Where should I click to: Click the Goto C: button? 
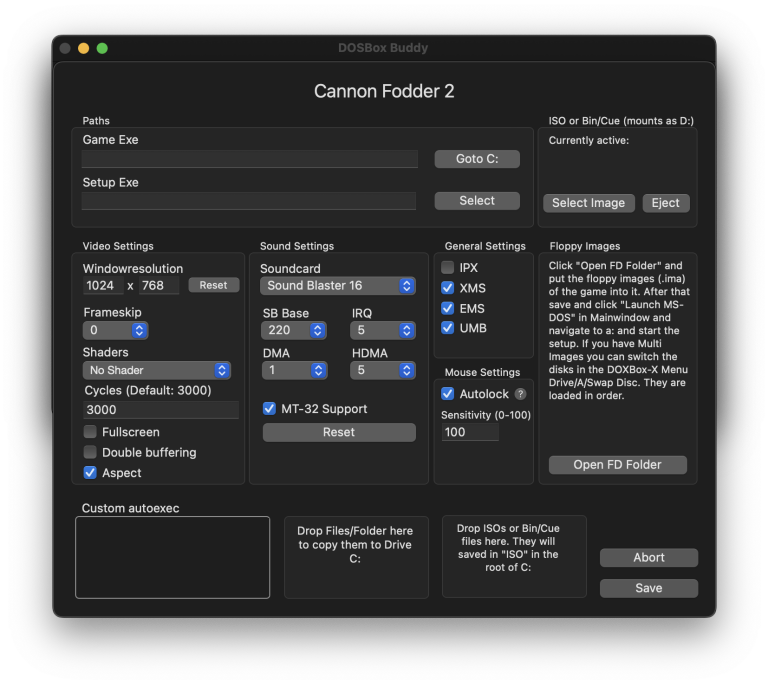477,159
